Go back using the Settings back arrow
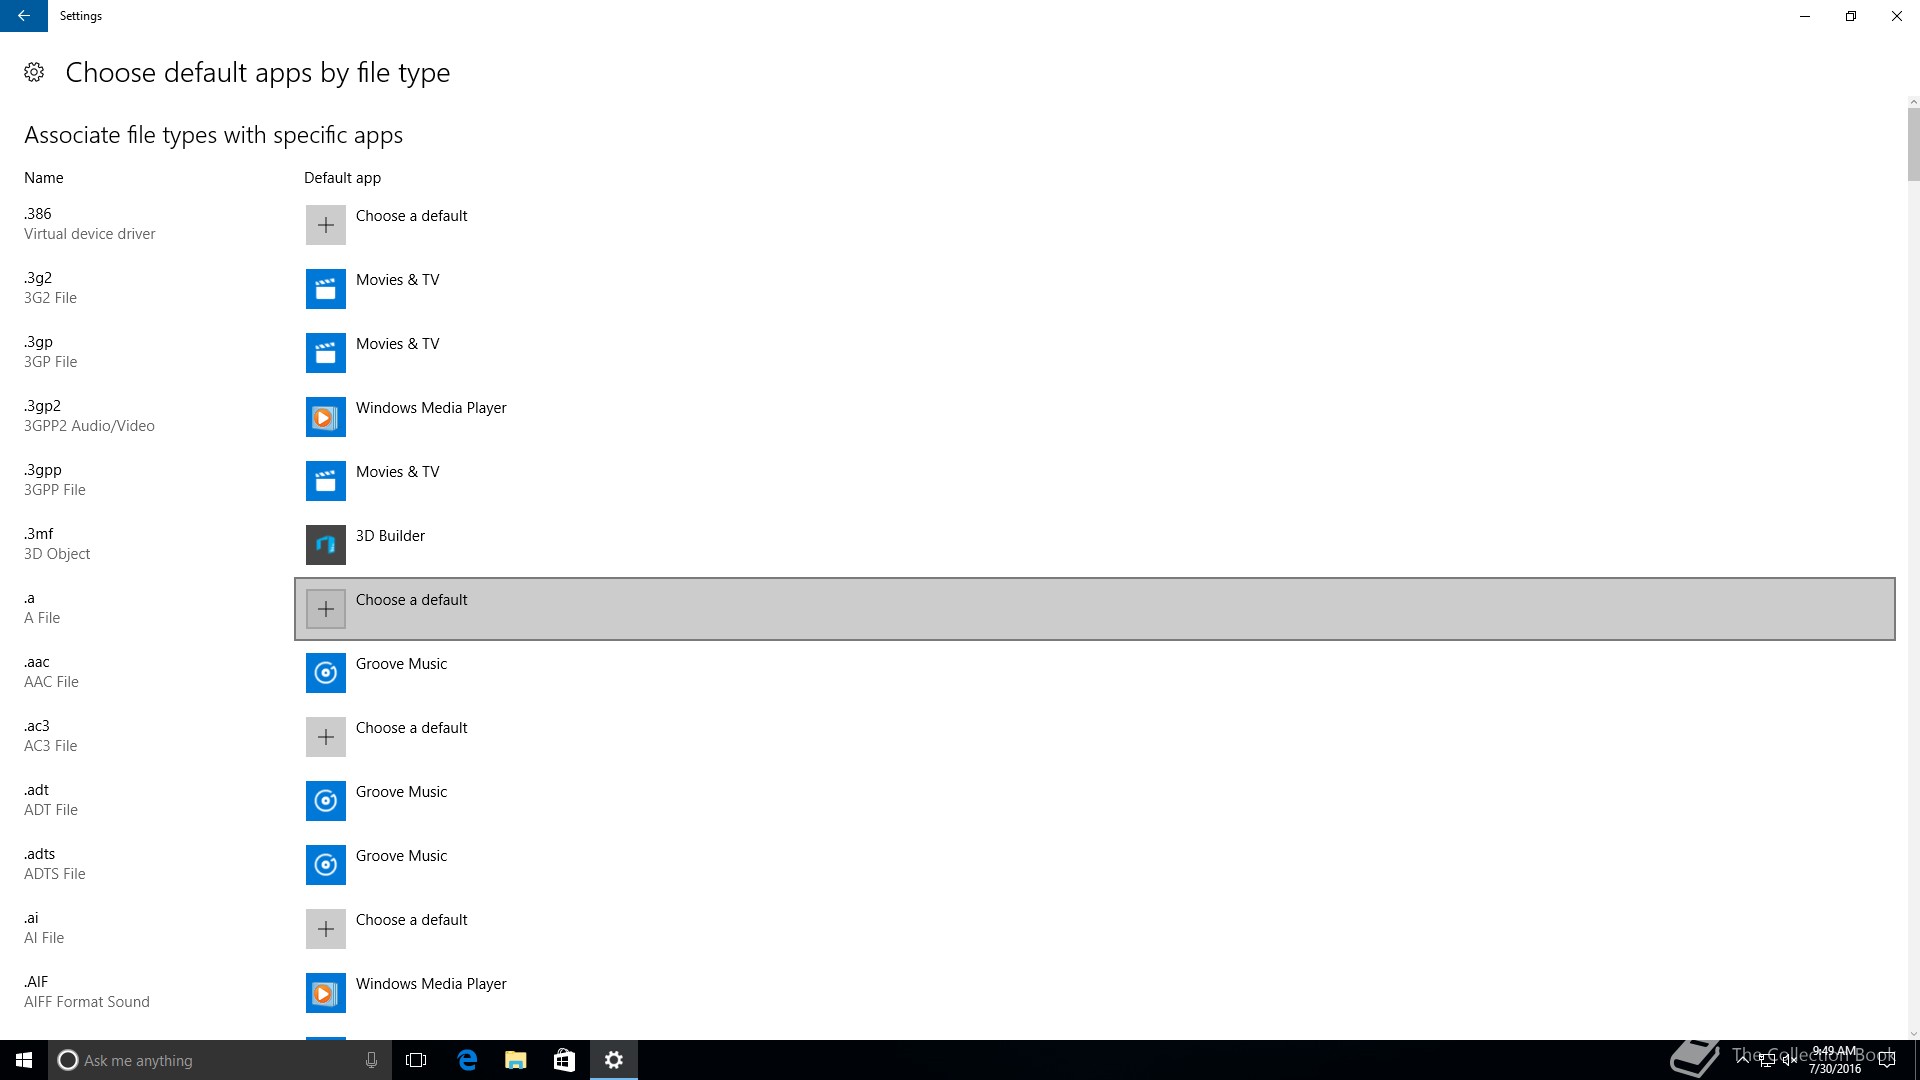The height and width of the screenshot is (1080, 1920). pyautogui.click(x=24, y=16)
